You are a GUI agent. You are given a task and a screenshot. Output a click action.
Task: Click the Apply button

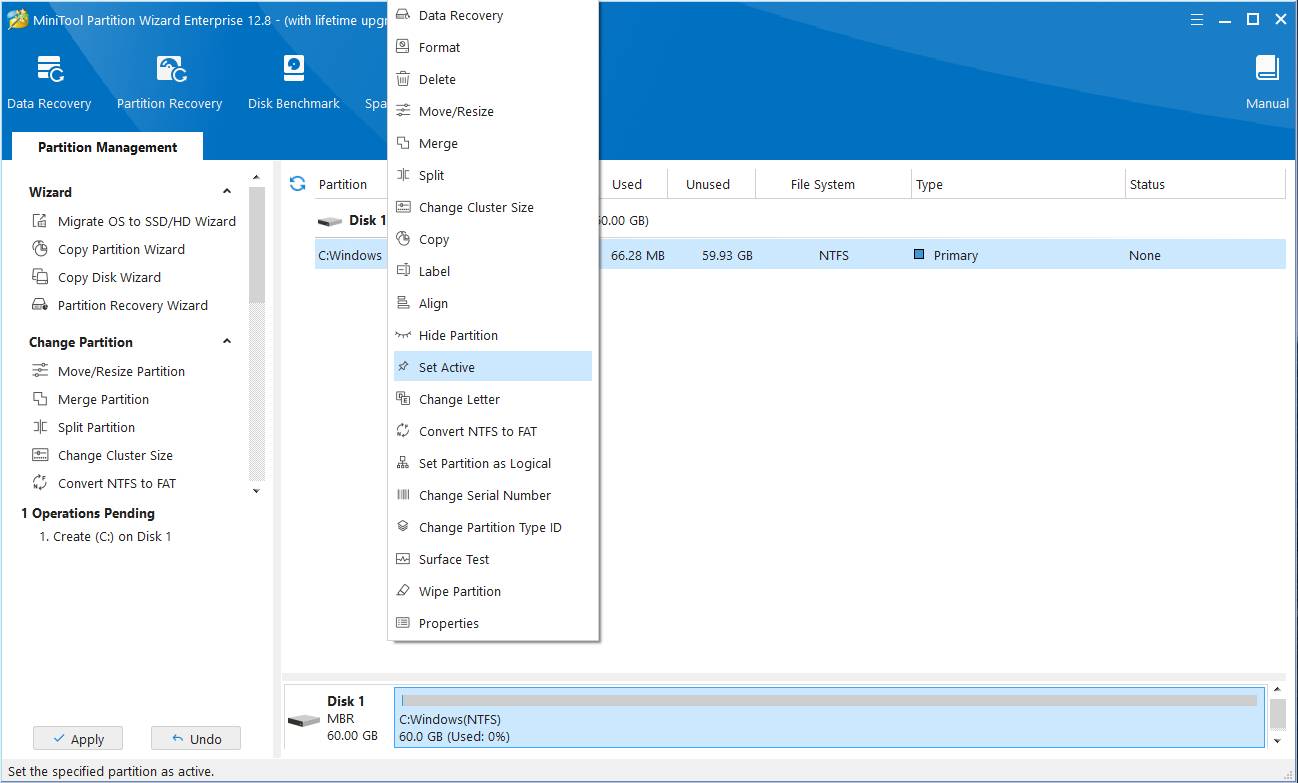click(x=77, y=739)
